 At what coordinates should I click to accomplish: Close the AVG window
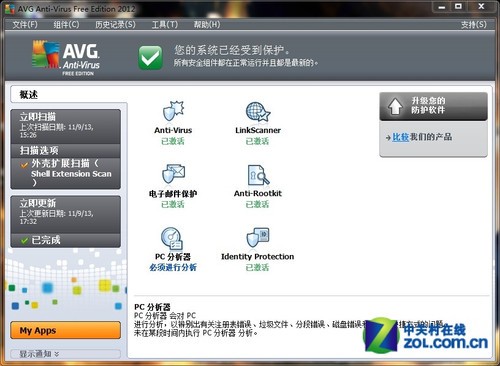pyautogui.click(x=481, y=7)
